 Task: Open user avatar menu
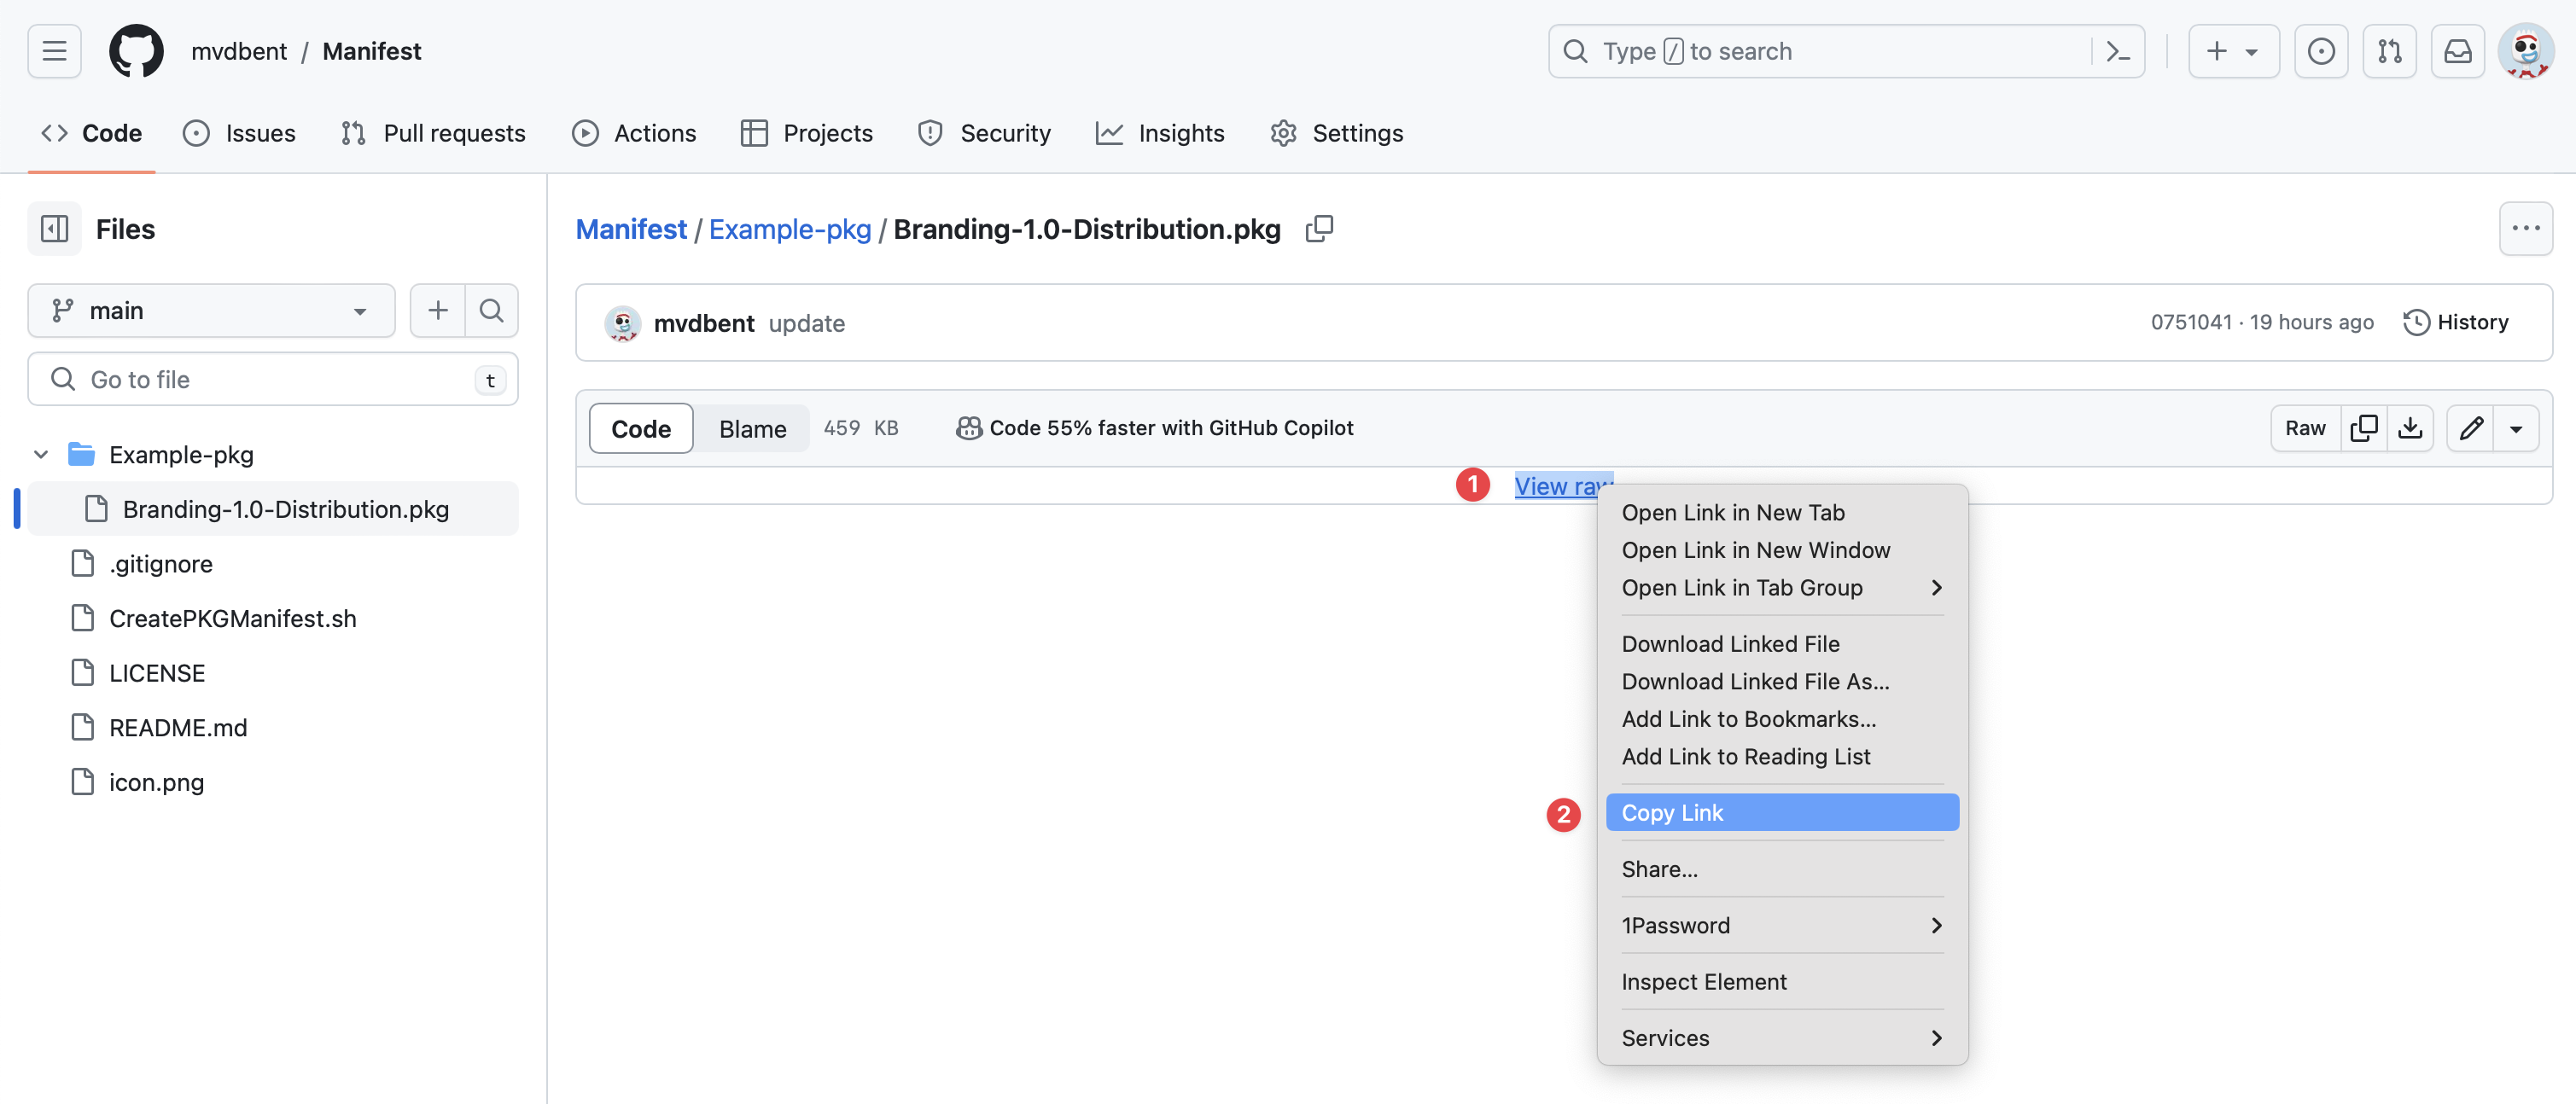coord(2527,51)
